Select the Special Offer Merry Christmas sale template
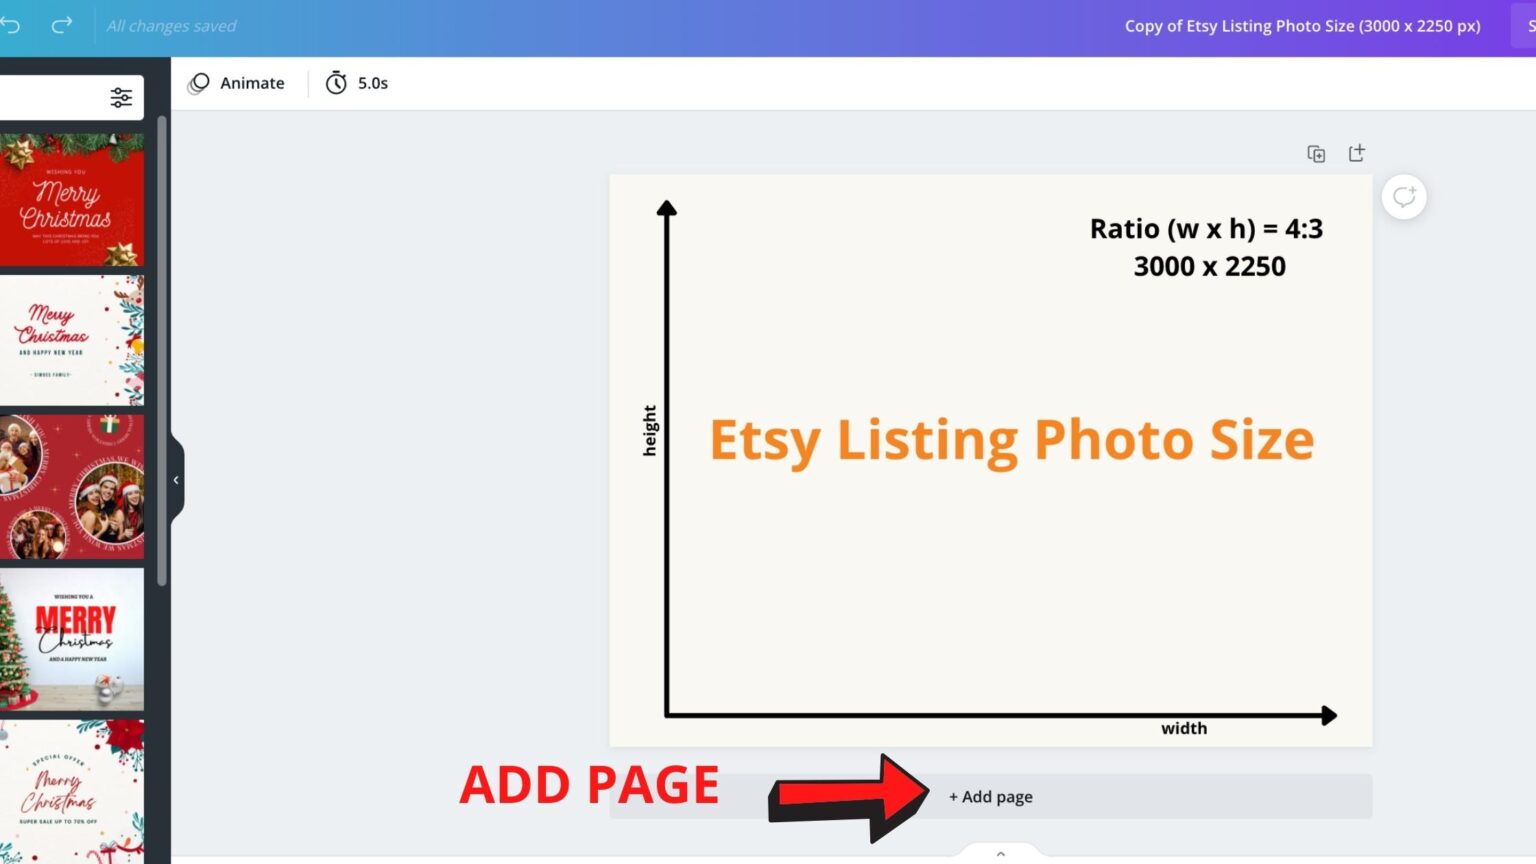1536x864 pixels. tap(72, 791)
